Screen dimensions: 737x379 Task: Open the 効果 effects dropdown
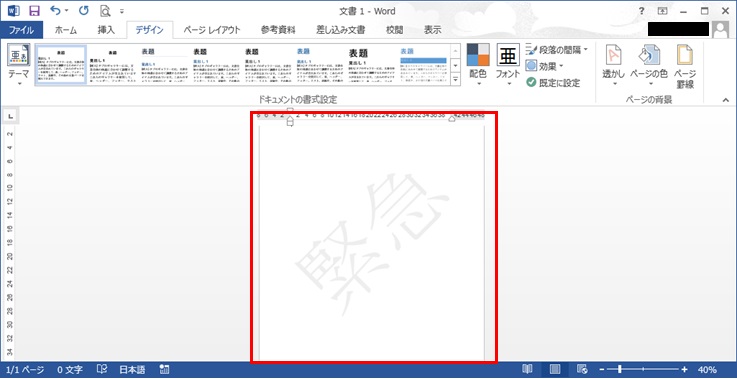[x=544, y=66]
